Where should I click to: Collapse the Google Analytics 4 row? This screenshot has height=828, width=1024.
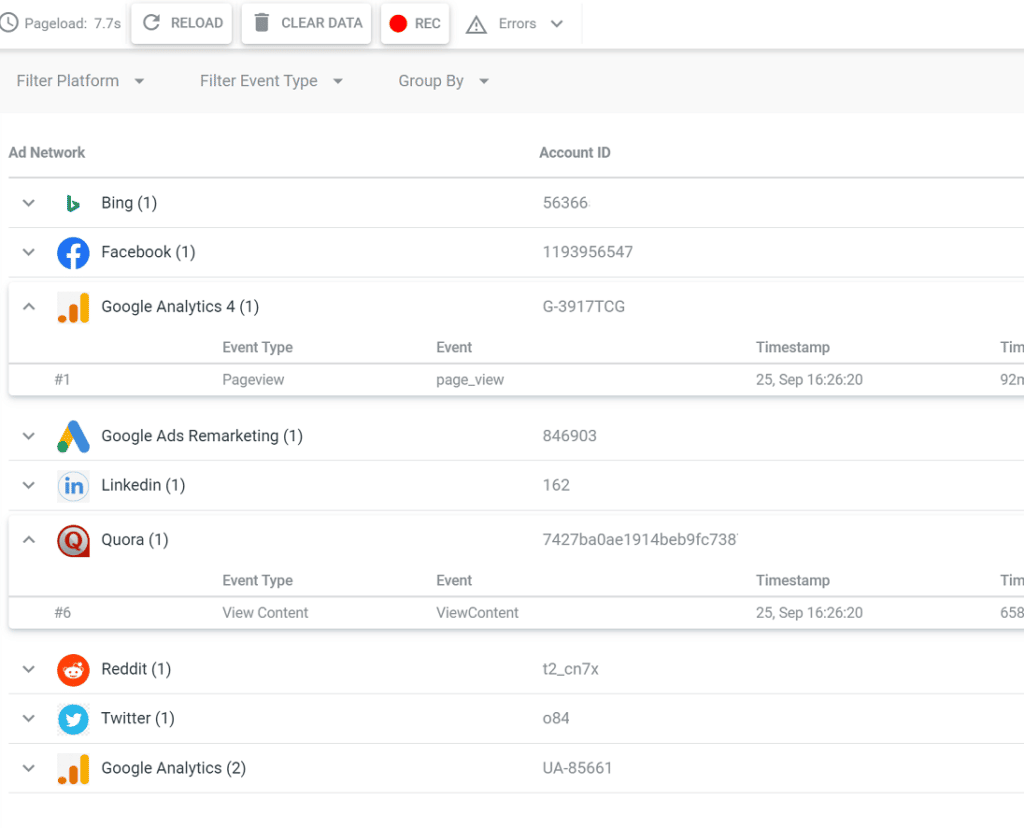click(x=29, y=306)
